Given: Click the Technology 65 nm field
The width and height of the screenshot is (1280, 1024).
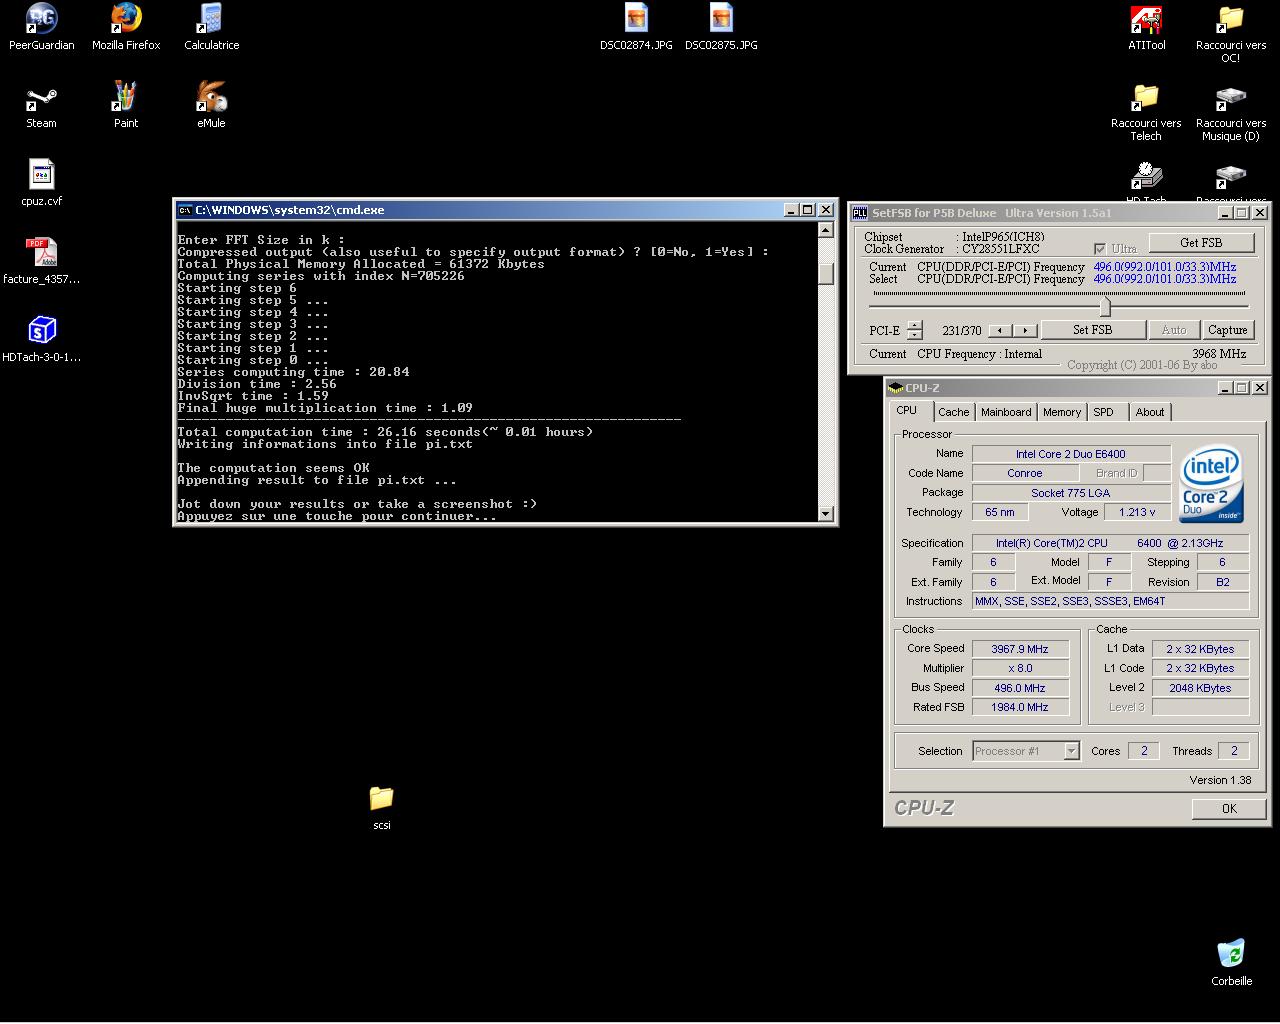Looking at the screenshot, I should coord(999,512).
